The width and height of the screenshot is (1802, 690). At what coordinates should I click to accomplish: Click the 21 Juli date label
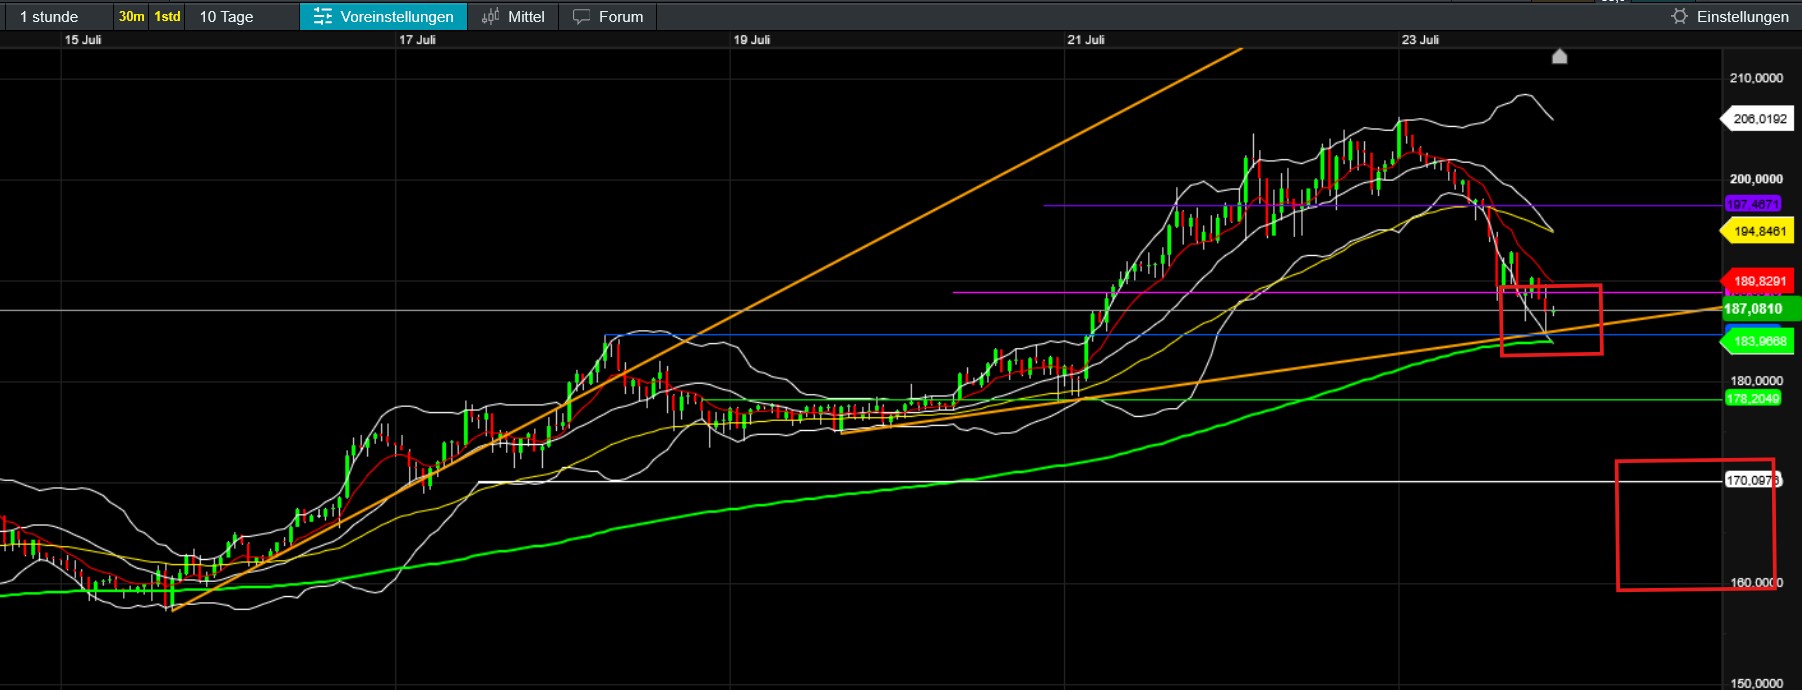(x=1085, y=40)
